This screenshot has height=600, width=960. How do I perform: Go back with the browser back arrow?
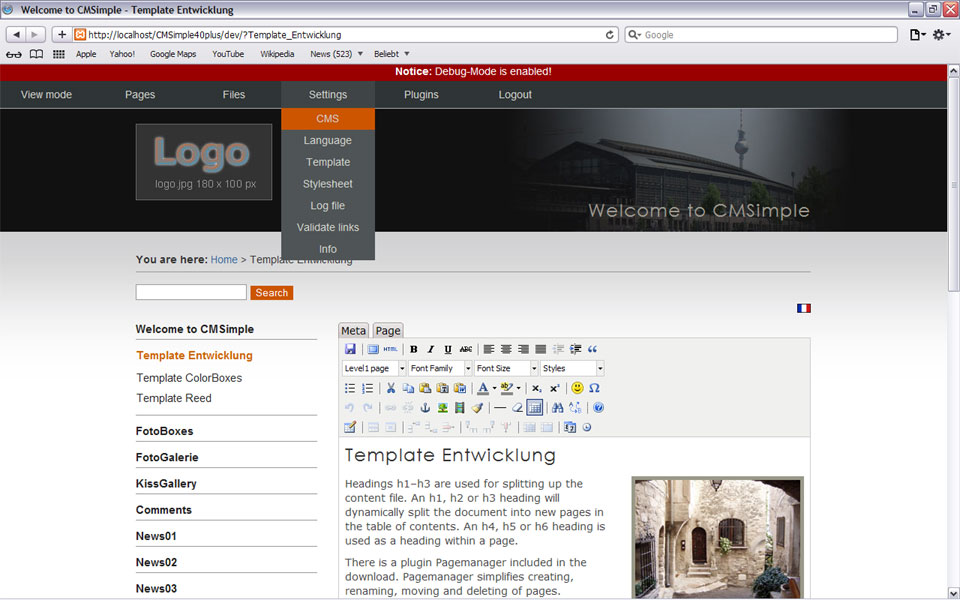coord(17,35)
